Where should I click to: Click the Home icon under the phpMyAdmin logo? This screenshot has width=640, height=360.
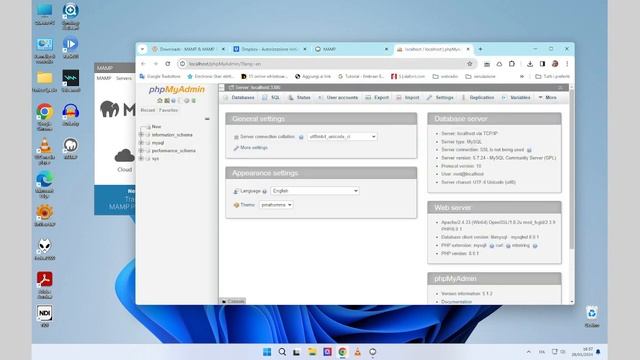point(160,100)
